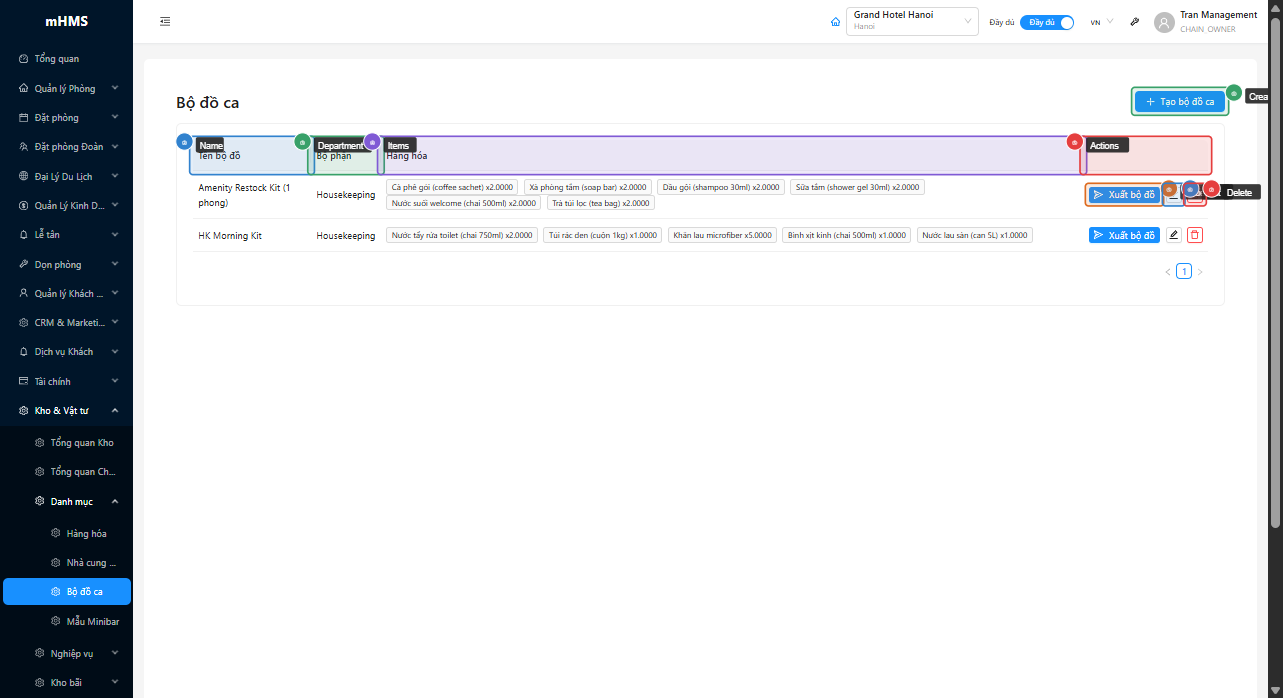Collapse sidebar with the menu fold icon
The image size is (1283, 698).
tap(165, 22)
